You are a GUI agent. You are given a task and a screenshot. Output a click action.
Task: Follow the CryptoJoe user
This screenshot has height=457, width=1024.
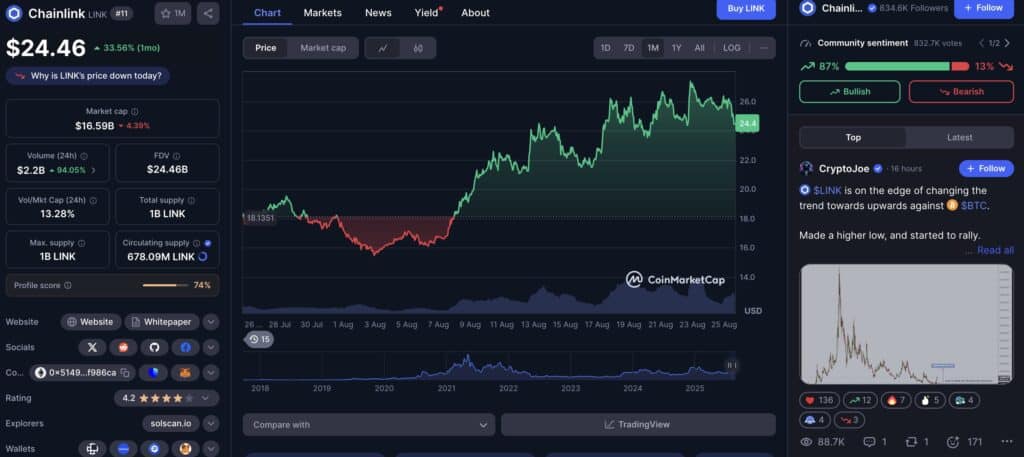pyautogui.click(x=986, y=168)
